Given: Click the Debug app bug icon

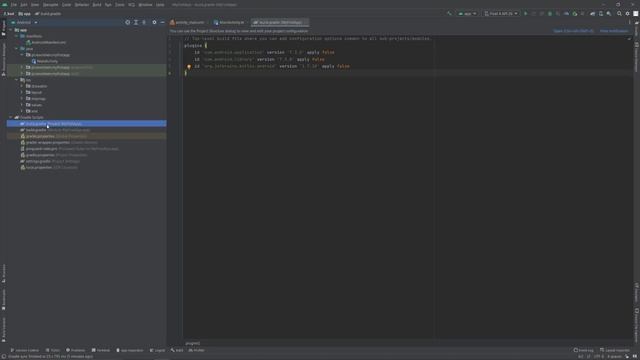Looking at the screenshot, I should [550, 13].
